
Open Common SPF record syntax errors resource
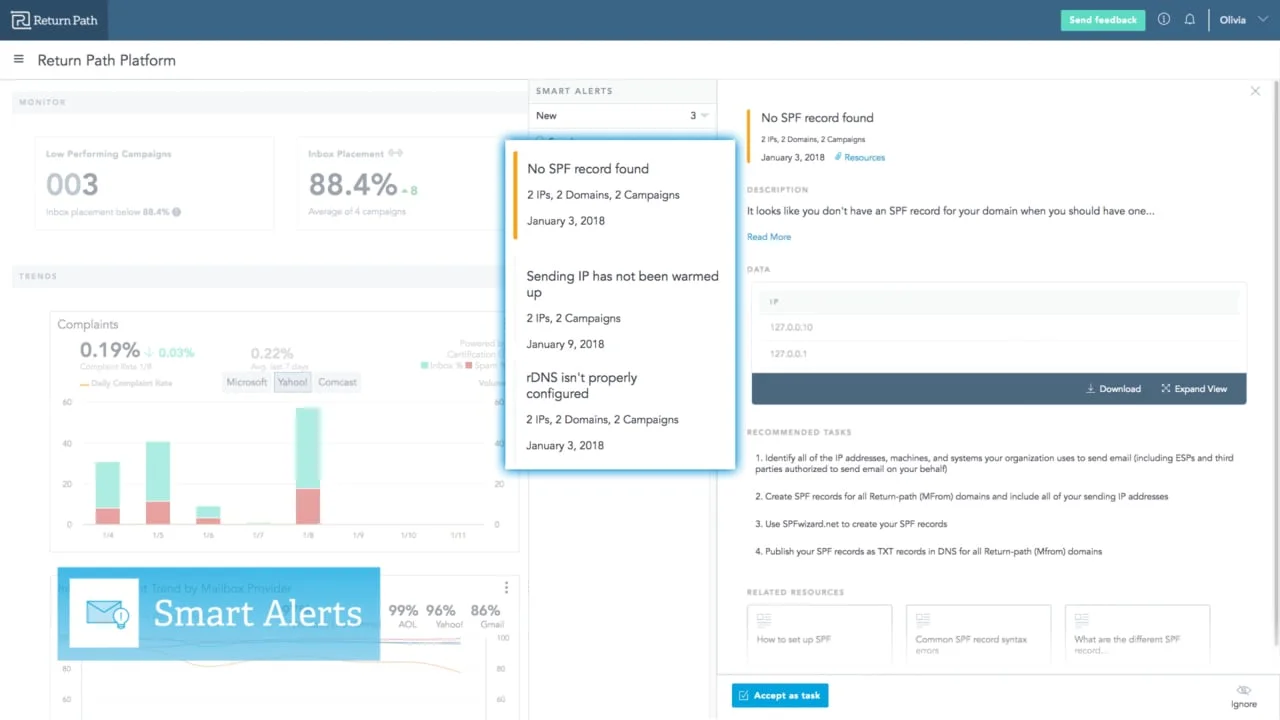click(x=978, y=632)
